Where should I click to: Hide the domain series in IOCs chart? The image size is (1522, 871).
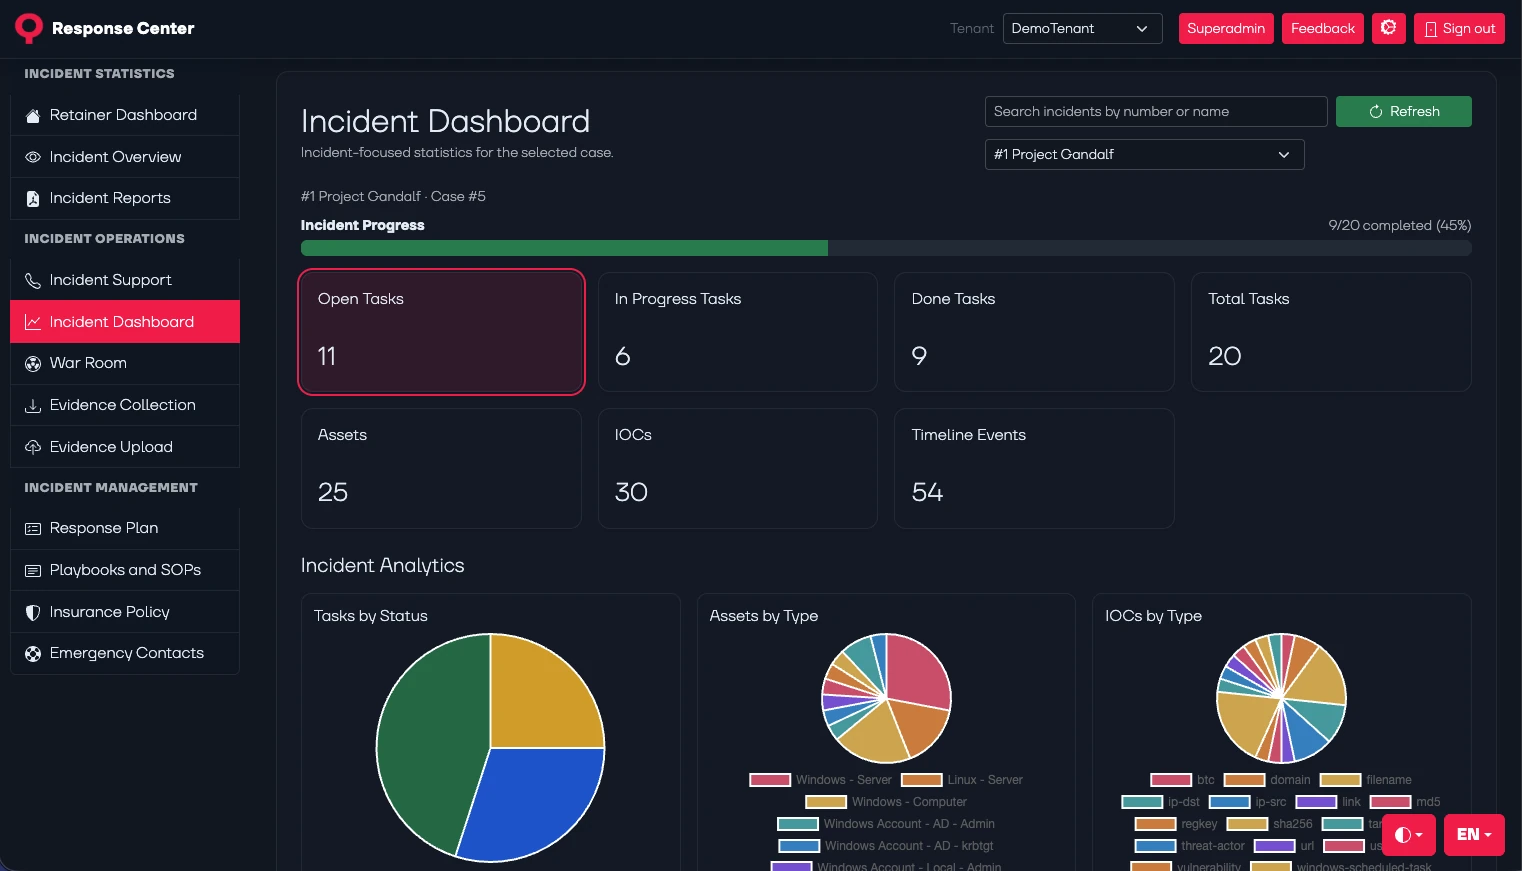(1267, 780)
